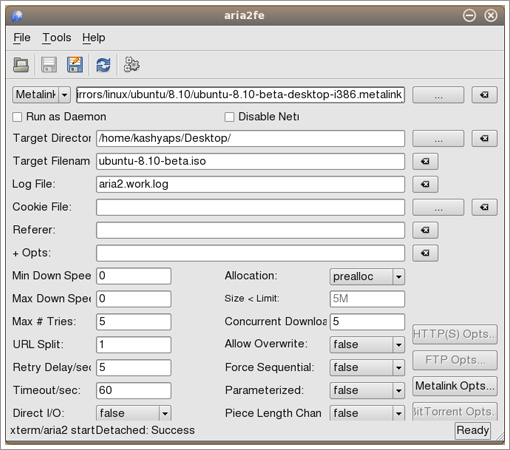Click the empty Cookie File input field
510x450 pixels.
[250, 207]
